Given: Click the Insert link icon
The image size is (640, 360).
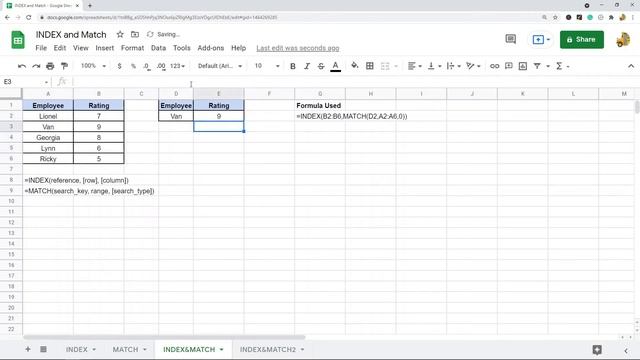Looking at the screenshot, I should click(494, 66).
